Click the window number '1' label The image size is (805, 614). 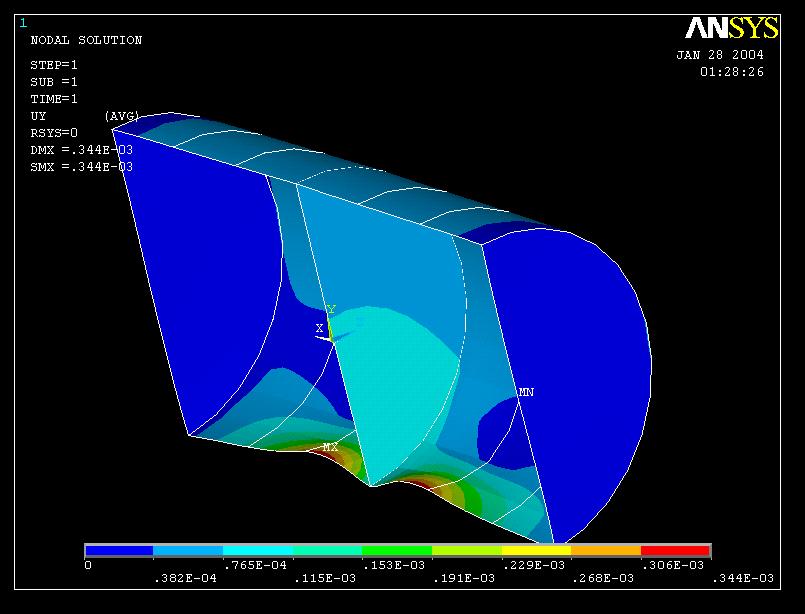23,23
